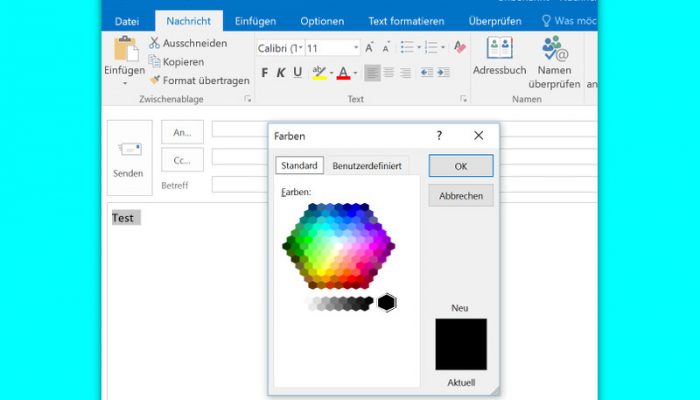Increase paragraph indent

(443, 72)
